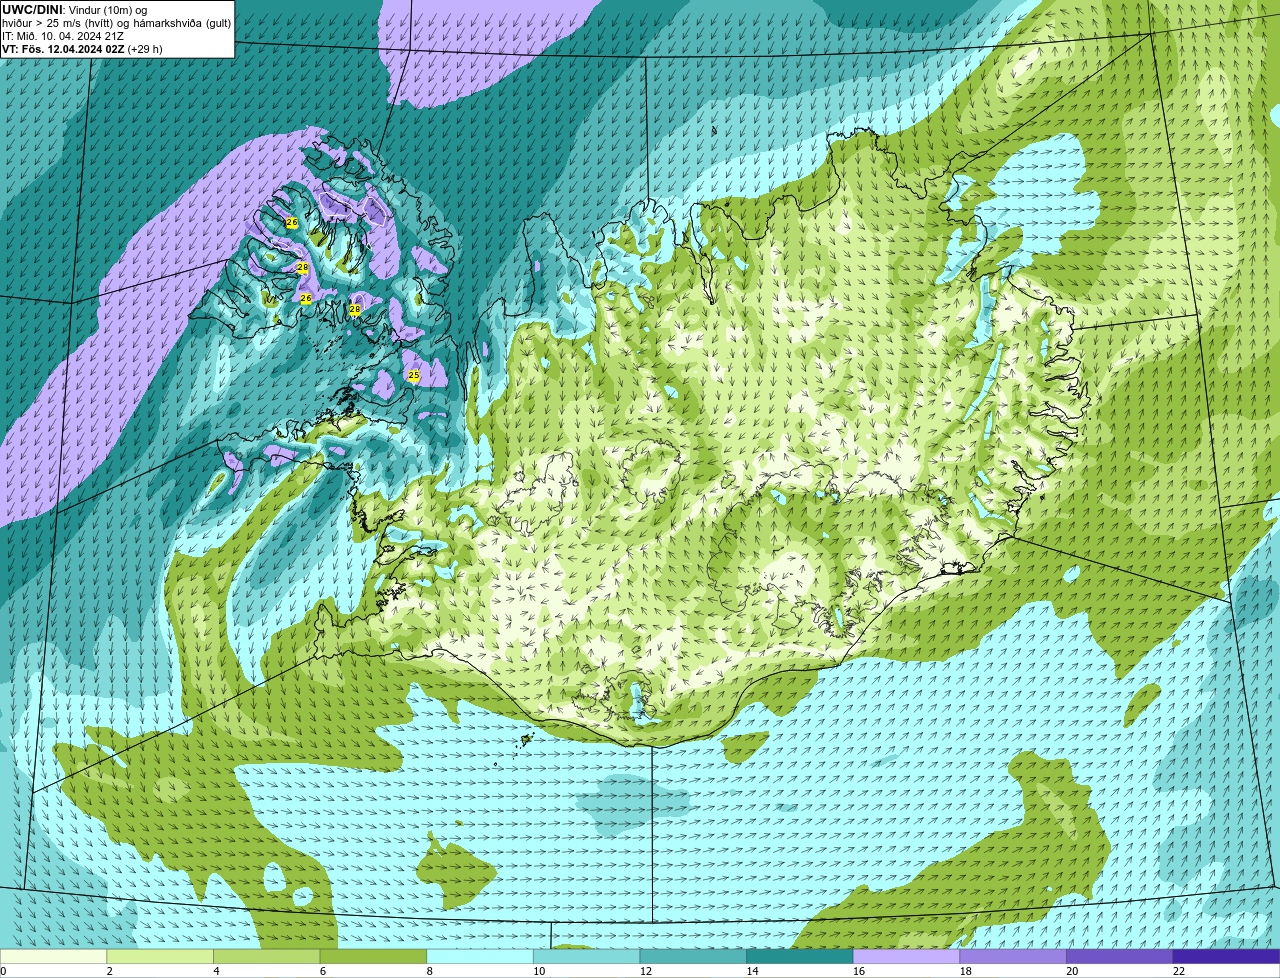Click the 14–16 m/s dark teal legend swatch
Viewport: 1280px width, 978px height.
[800, 956]
